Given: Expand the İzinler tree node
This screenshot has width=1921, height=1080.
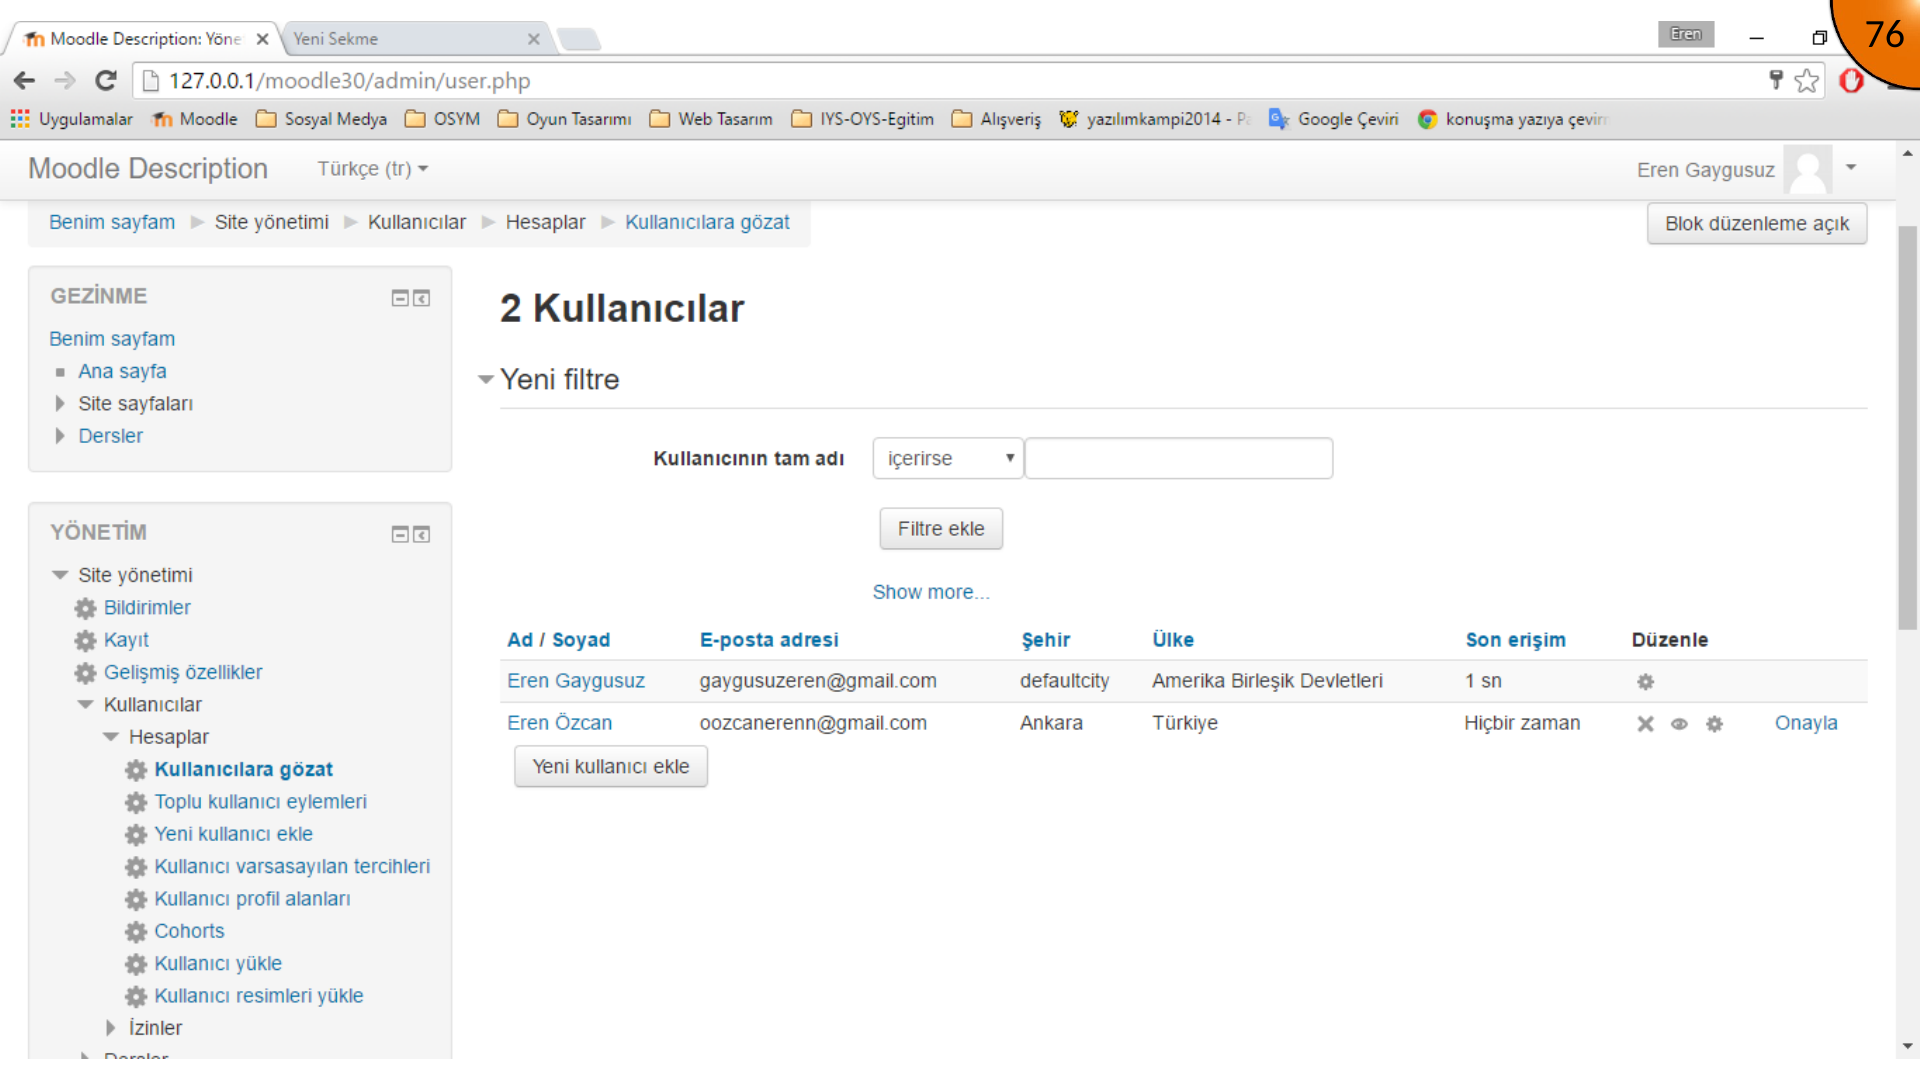Looking at the screenshot, I should click(x=110, y=1028).
